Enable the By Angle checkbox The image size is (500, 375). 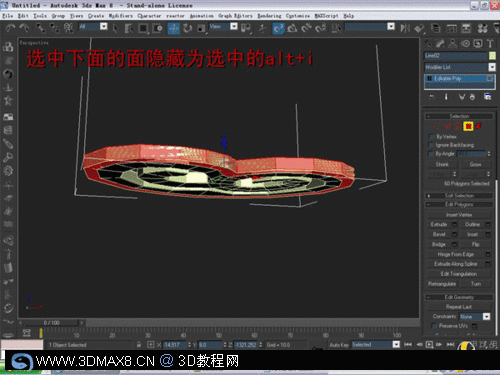(x=432, y=154)
